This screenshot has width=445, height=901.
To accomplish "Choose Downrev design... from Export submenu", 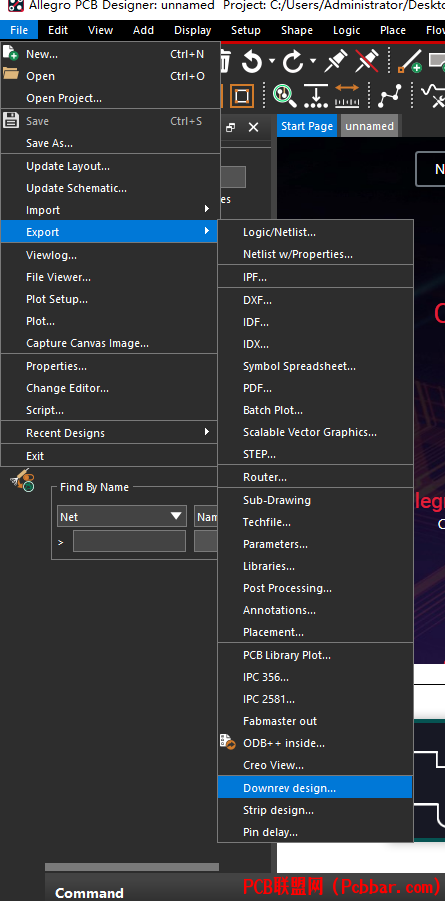I will point(315,788).
